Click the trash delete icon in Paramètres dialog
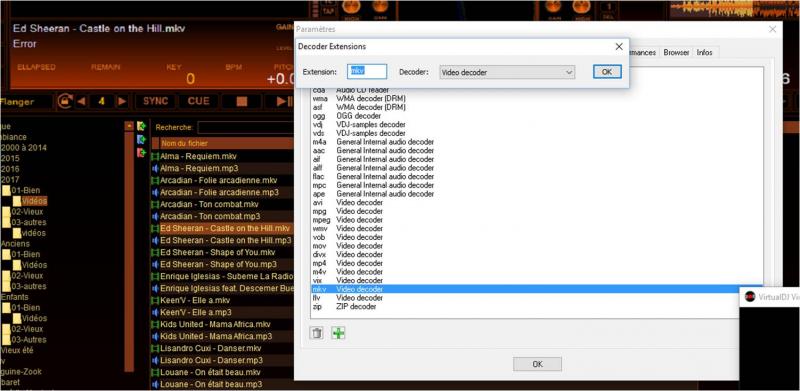The height and width of the screenshot is (391, 800). click(316, 333)
